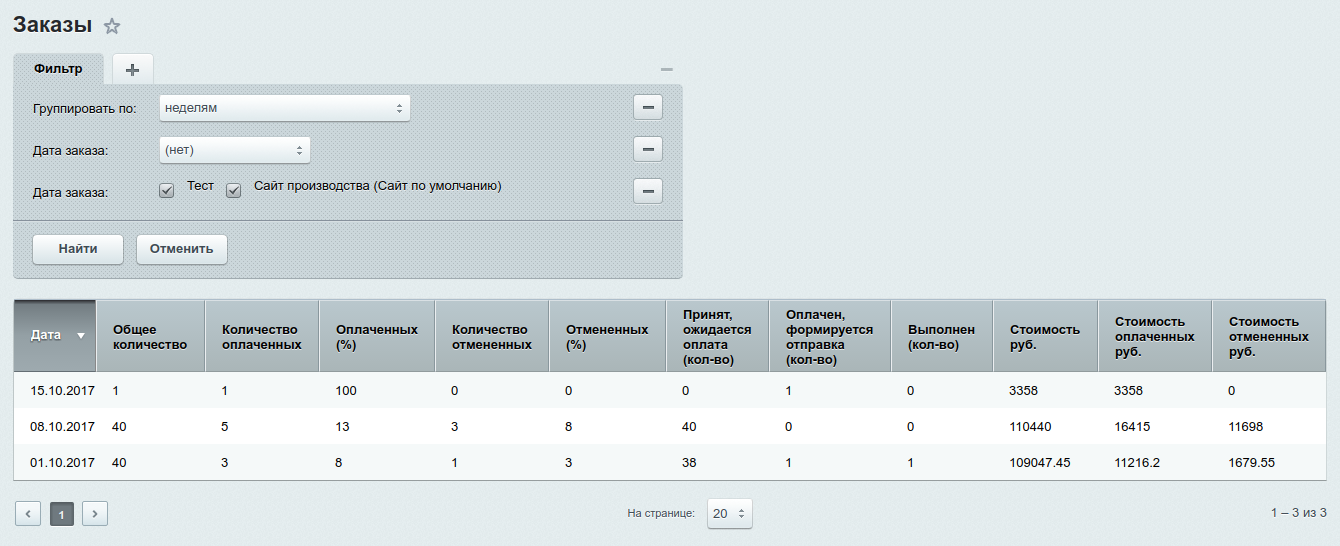This screenshot has width=1340, height=546.
Task: Click the Отменить button
Action: [181, 249]
